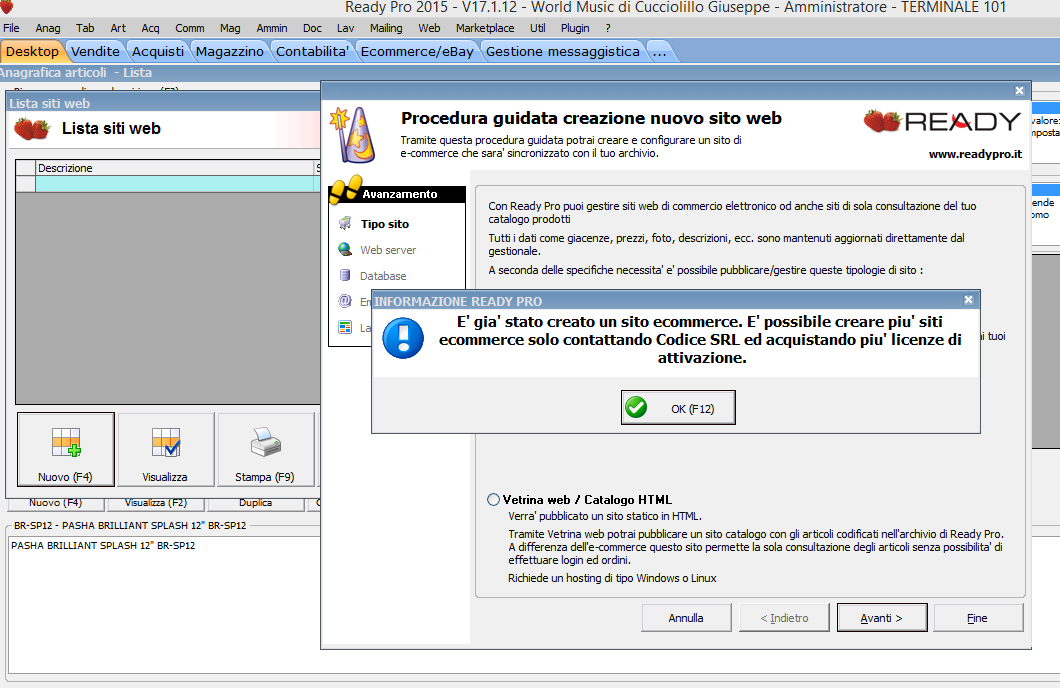Viewport: 1060px width, 688px height.
Task: Click the Web server globe icon
Action: [x=345, y=249]
